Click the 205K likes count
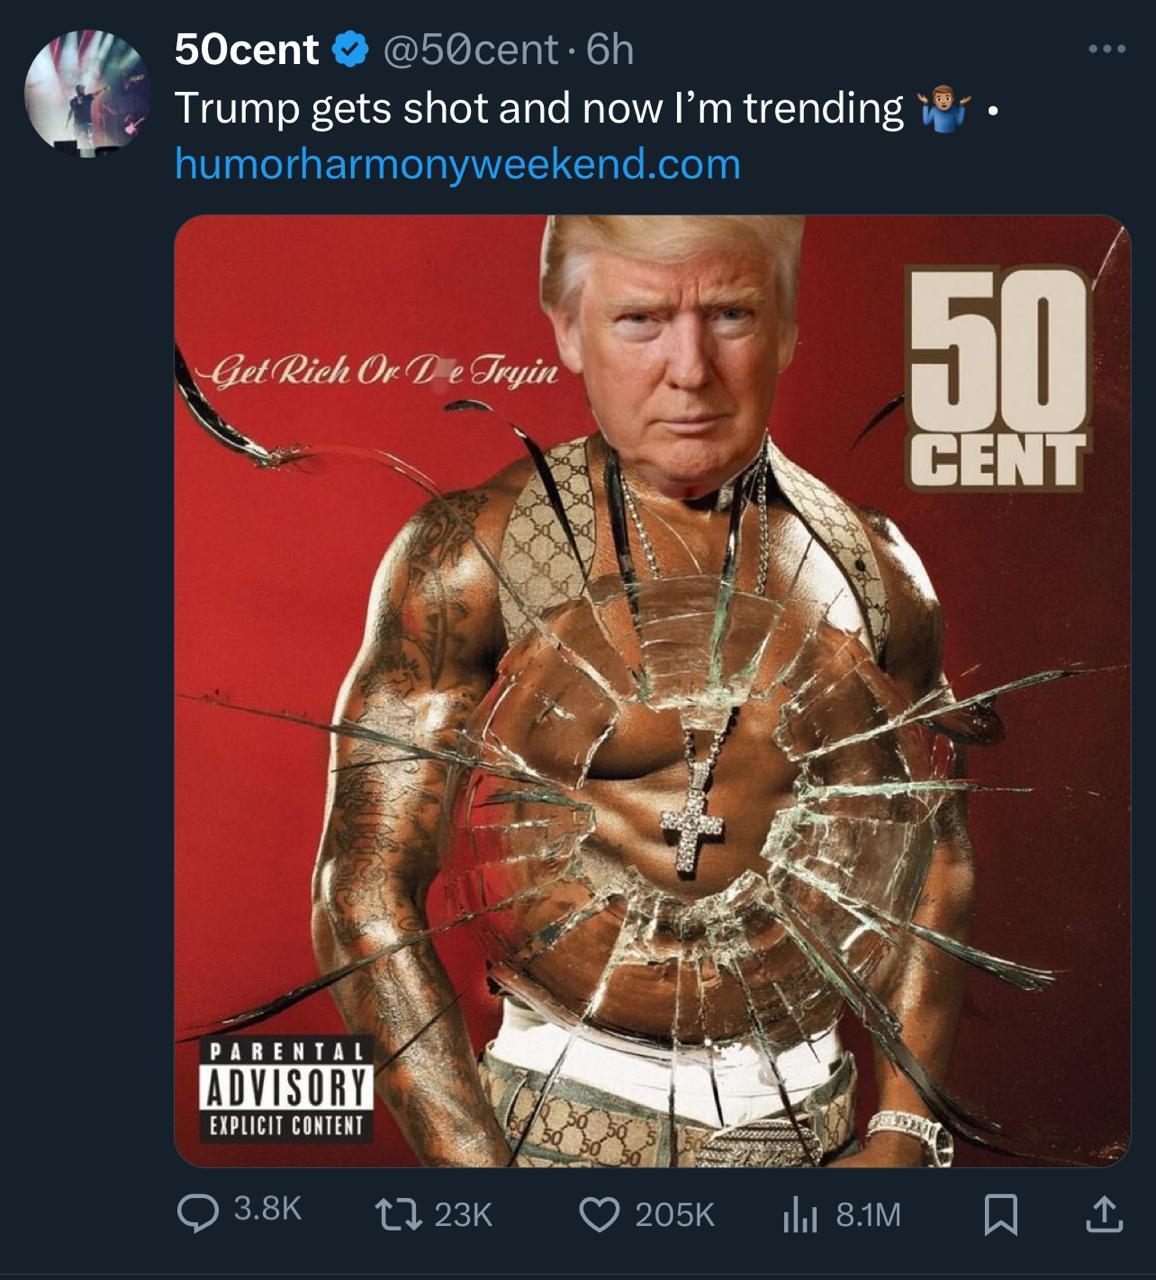The image size is (1156, 1280). pos(675,1215)
